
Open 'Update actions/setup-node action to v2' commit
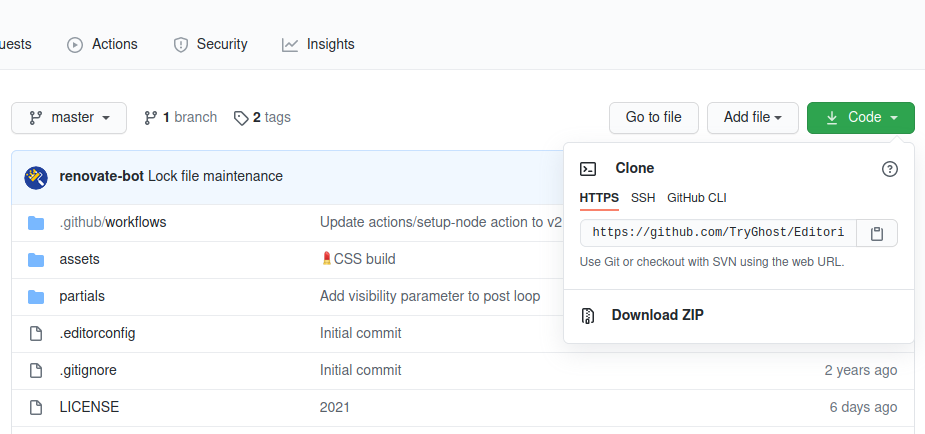[441, 222]
